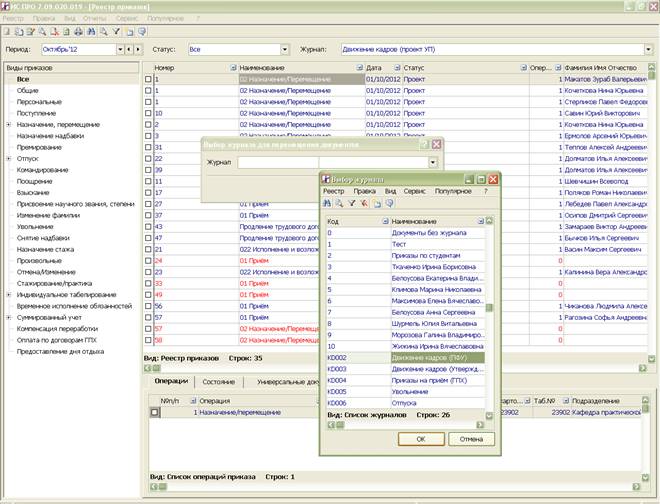This screenshot has height=504, width=660.
Task: Click the journal list's vertical scrollbar thumb
Action: click(489, 308)
